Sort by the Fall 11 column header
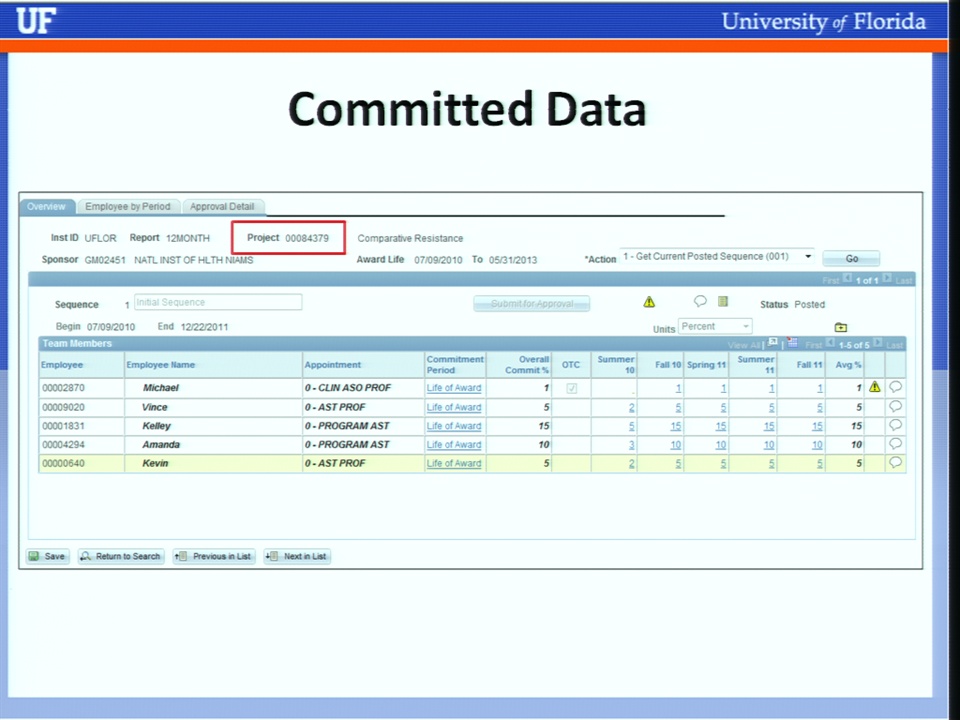The width and height of the screenshot is (960, 720). point(809,365)
